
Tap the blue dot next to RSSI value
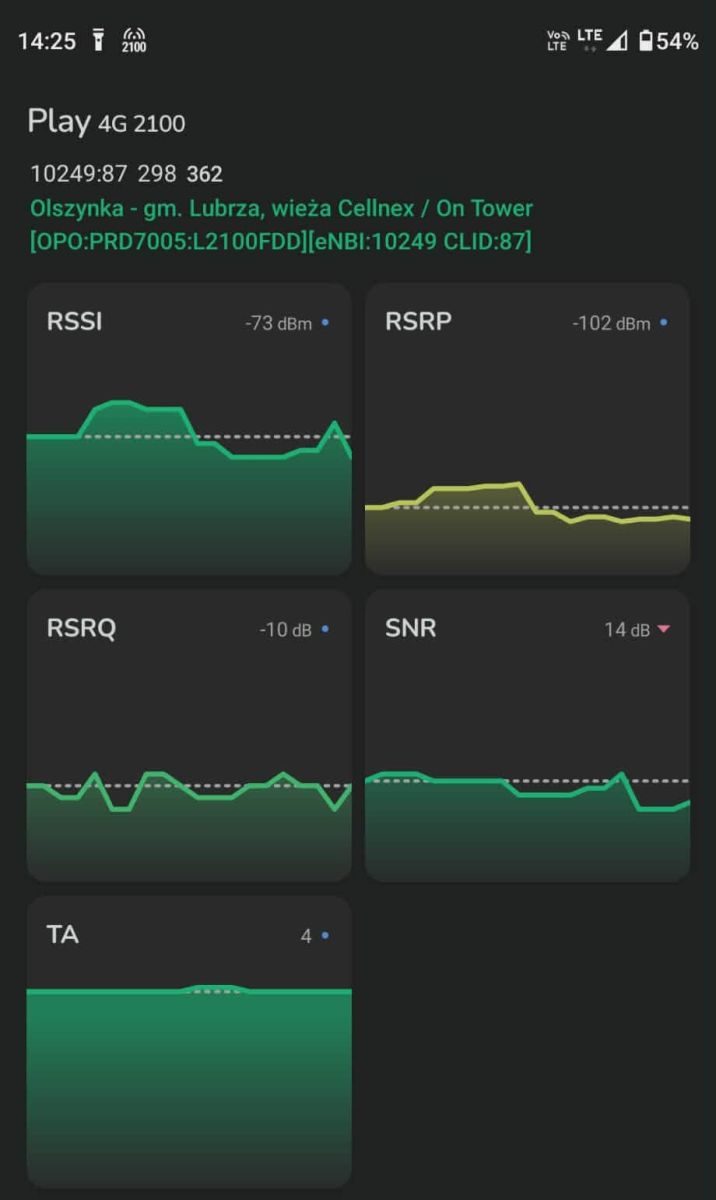pos(326,323)
